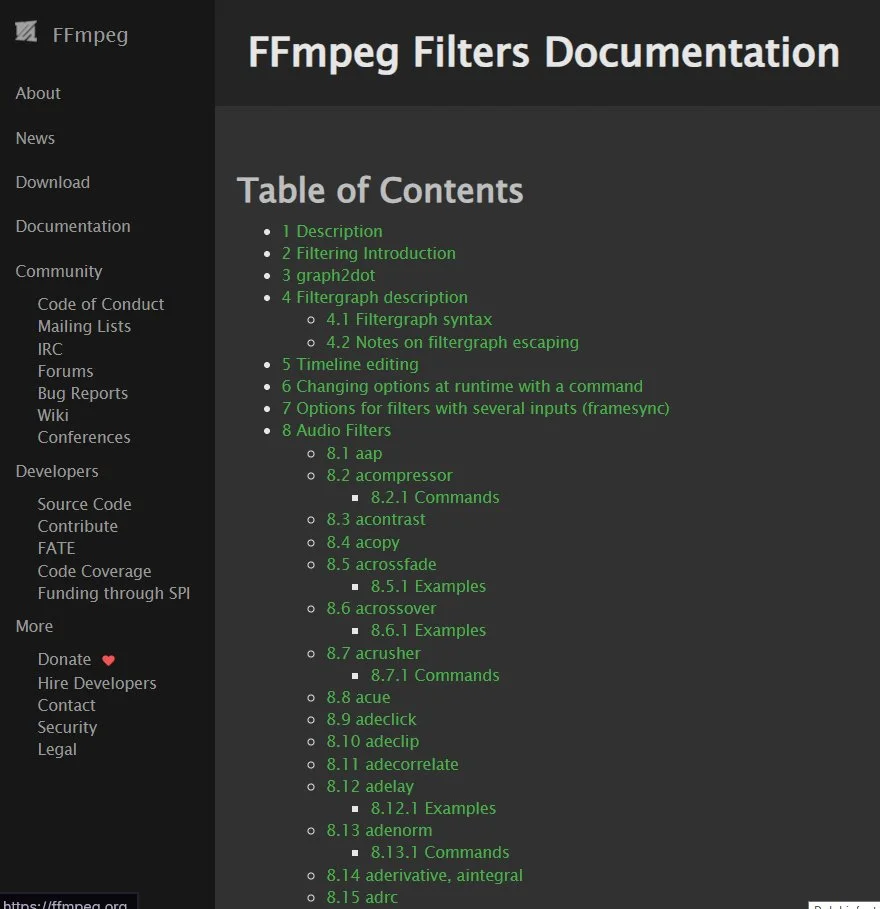The height and width of the screenshot is (909, 880).
Task: Open 8.2.1 Commands entry
Action: pyautogui.click(x=435, y=497)
